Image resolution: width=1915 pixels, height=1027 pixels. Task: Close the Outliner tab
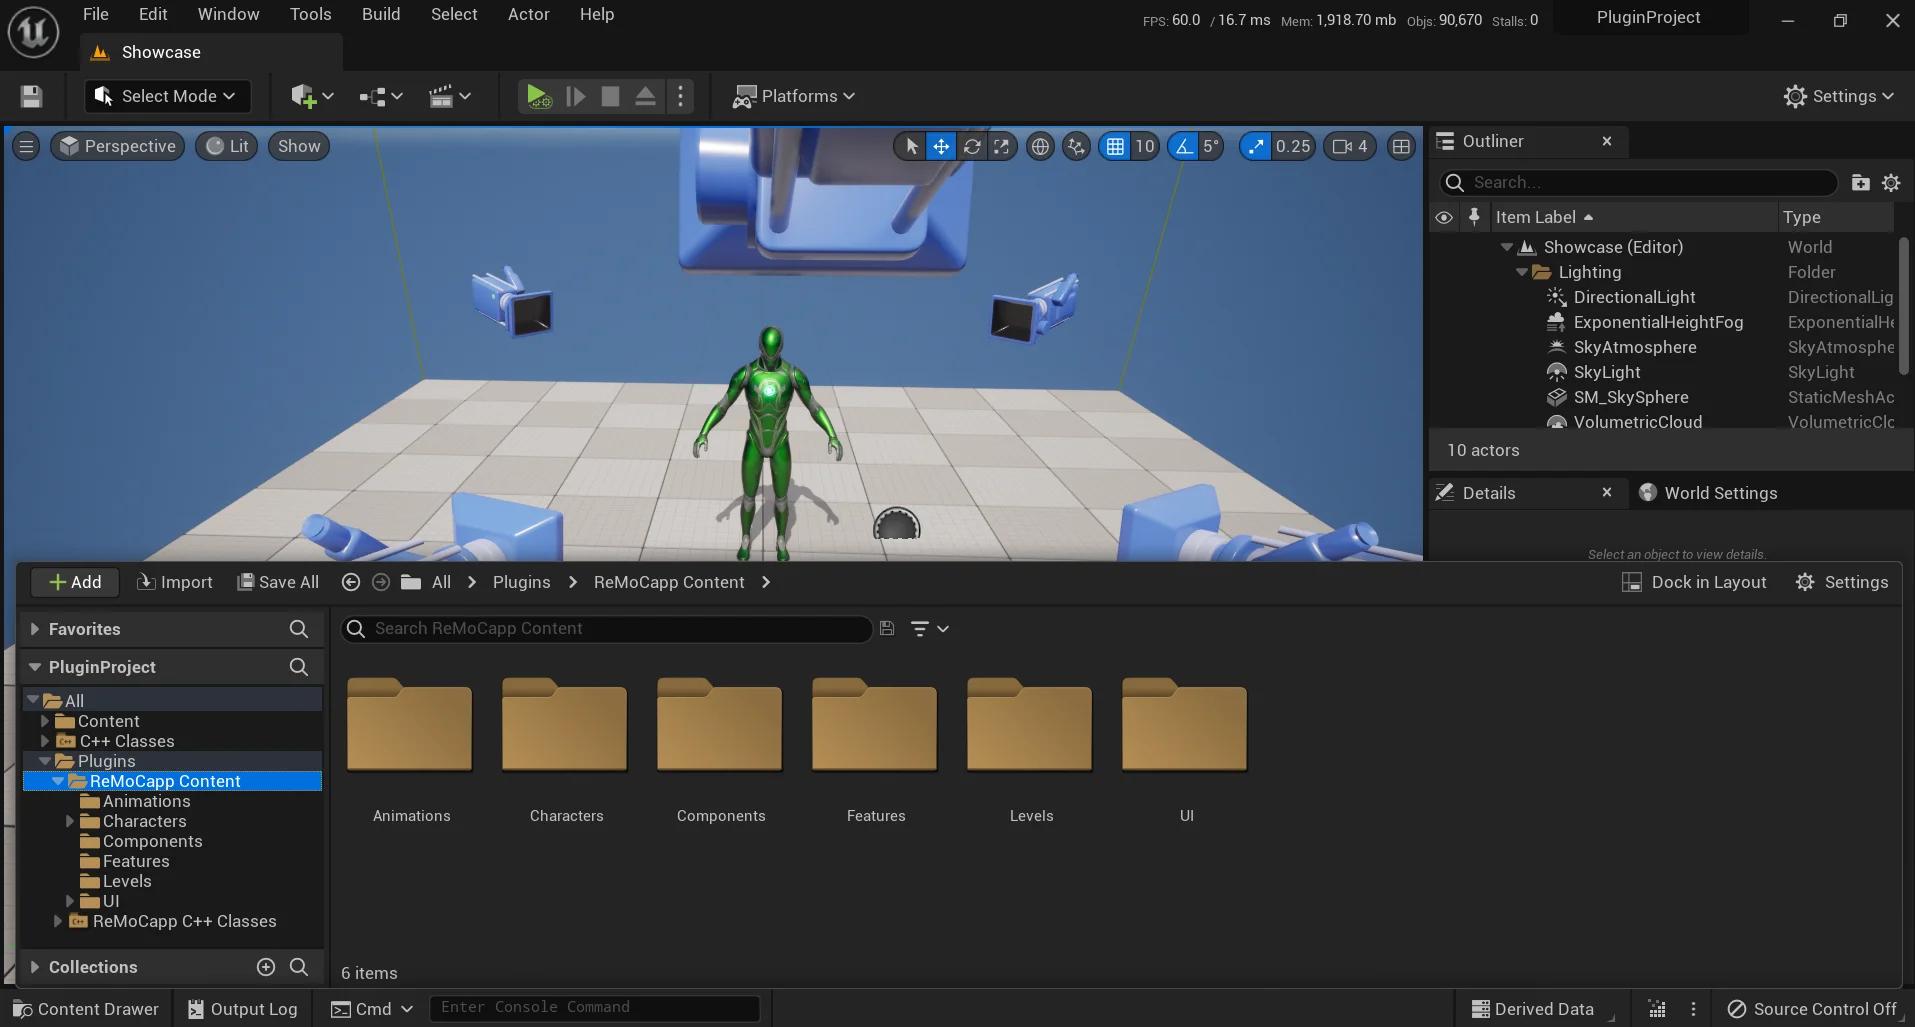tap(1607, 141)
